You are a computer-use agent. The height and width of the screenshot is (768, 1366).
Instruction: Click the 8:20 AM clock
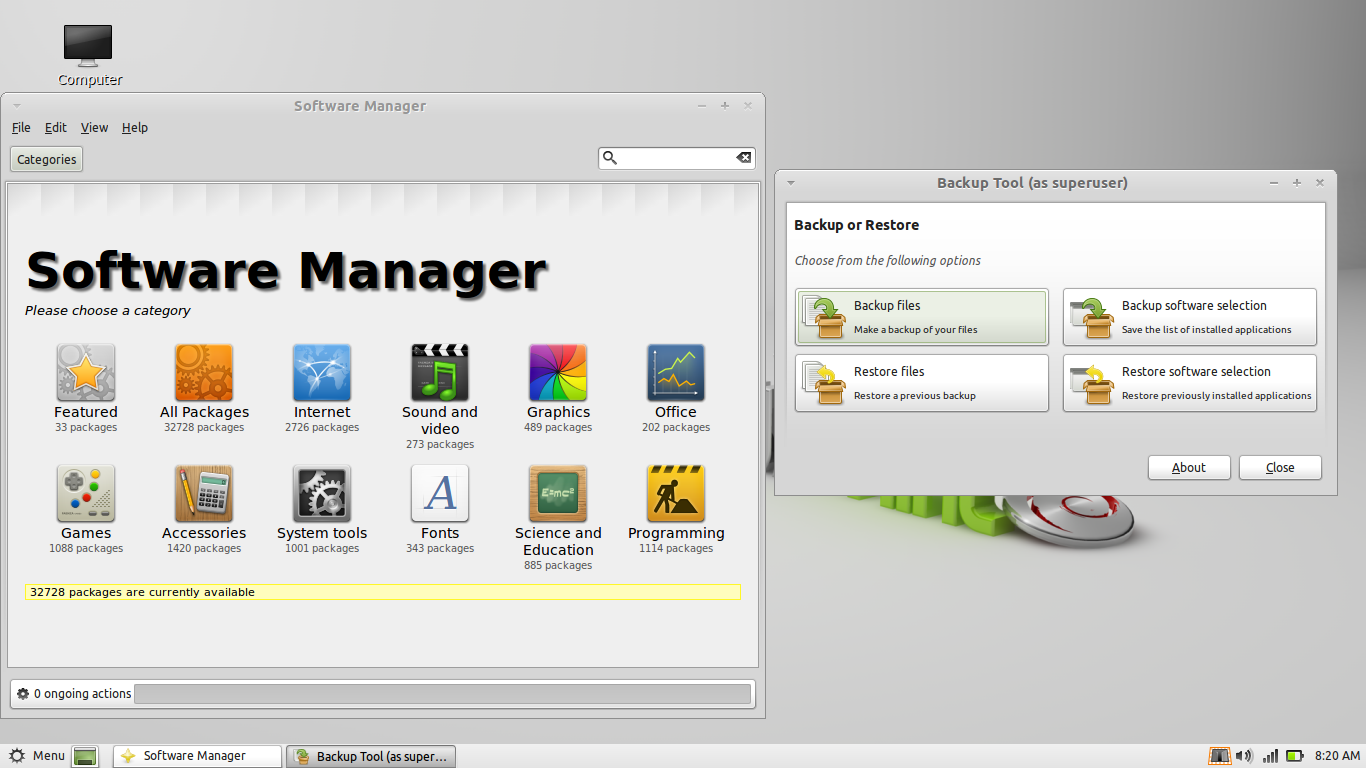(x=1337, y=756)
